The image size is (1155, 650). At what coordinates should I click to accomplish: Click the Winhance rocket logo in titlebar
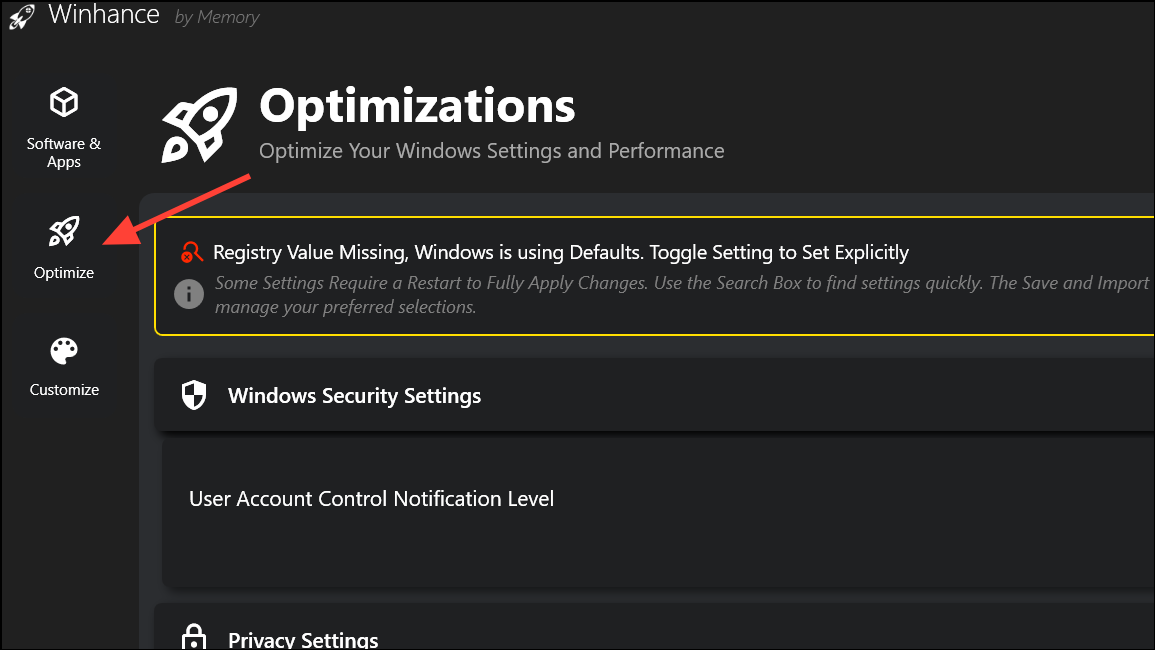21,16
